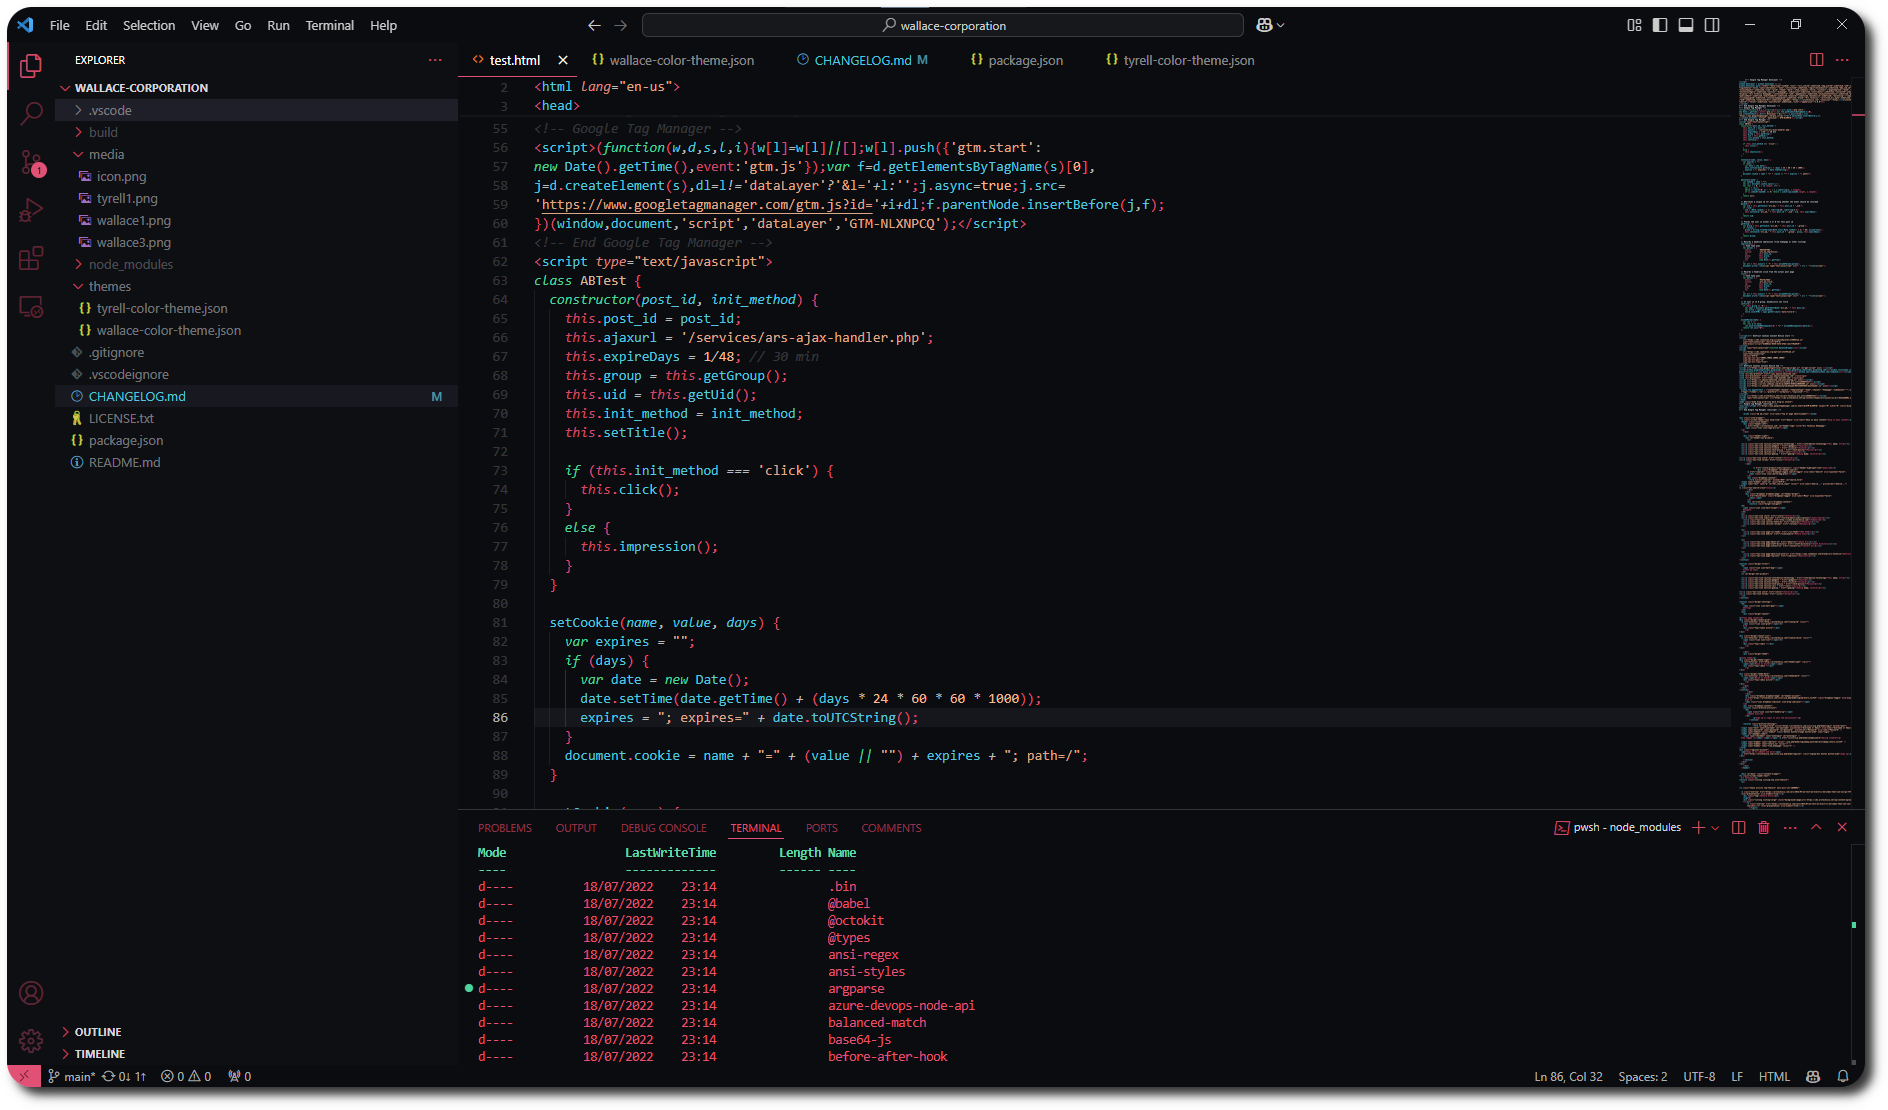Open the Explorer view in activity bar
This screenshot has height=1110, width=1888.
click(x=31, y=66)
